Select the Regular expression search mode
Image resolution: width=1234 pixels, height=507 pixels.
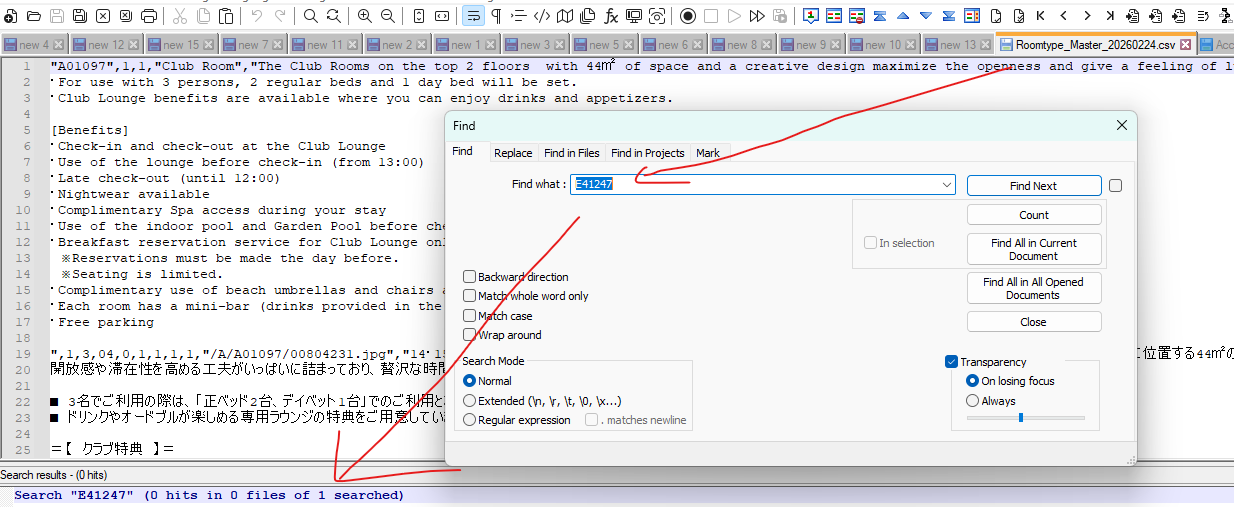coord(470,420)
